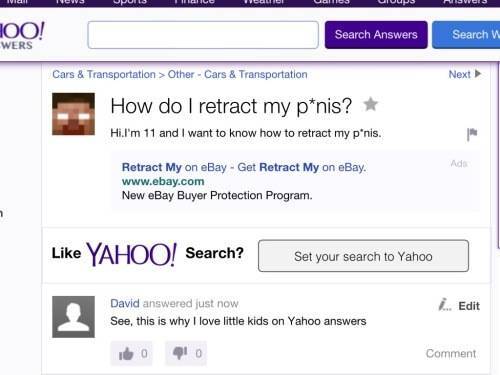
Task: Focus the Yahoo Answers search box
Action: (x=203, y=35)
